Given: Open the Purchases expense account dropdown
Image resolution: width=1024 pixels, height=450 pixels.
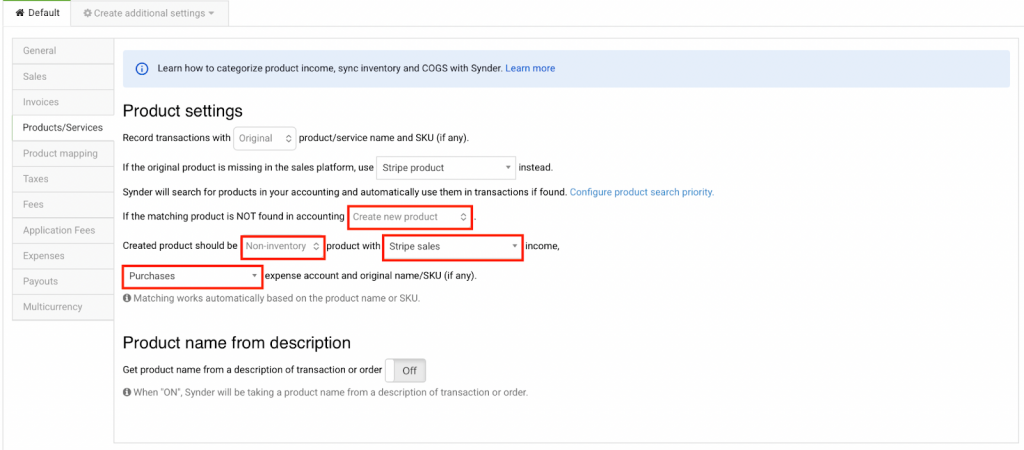Looking at the screenshot, I should (x=192, y=275).
